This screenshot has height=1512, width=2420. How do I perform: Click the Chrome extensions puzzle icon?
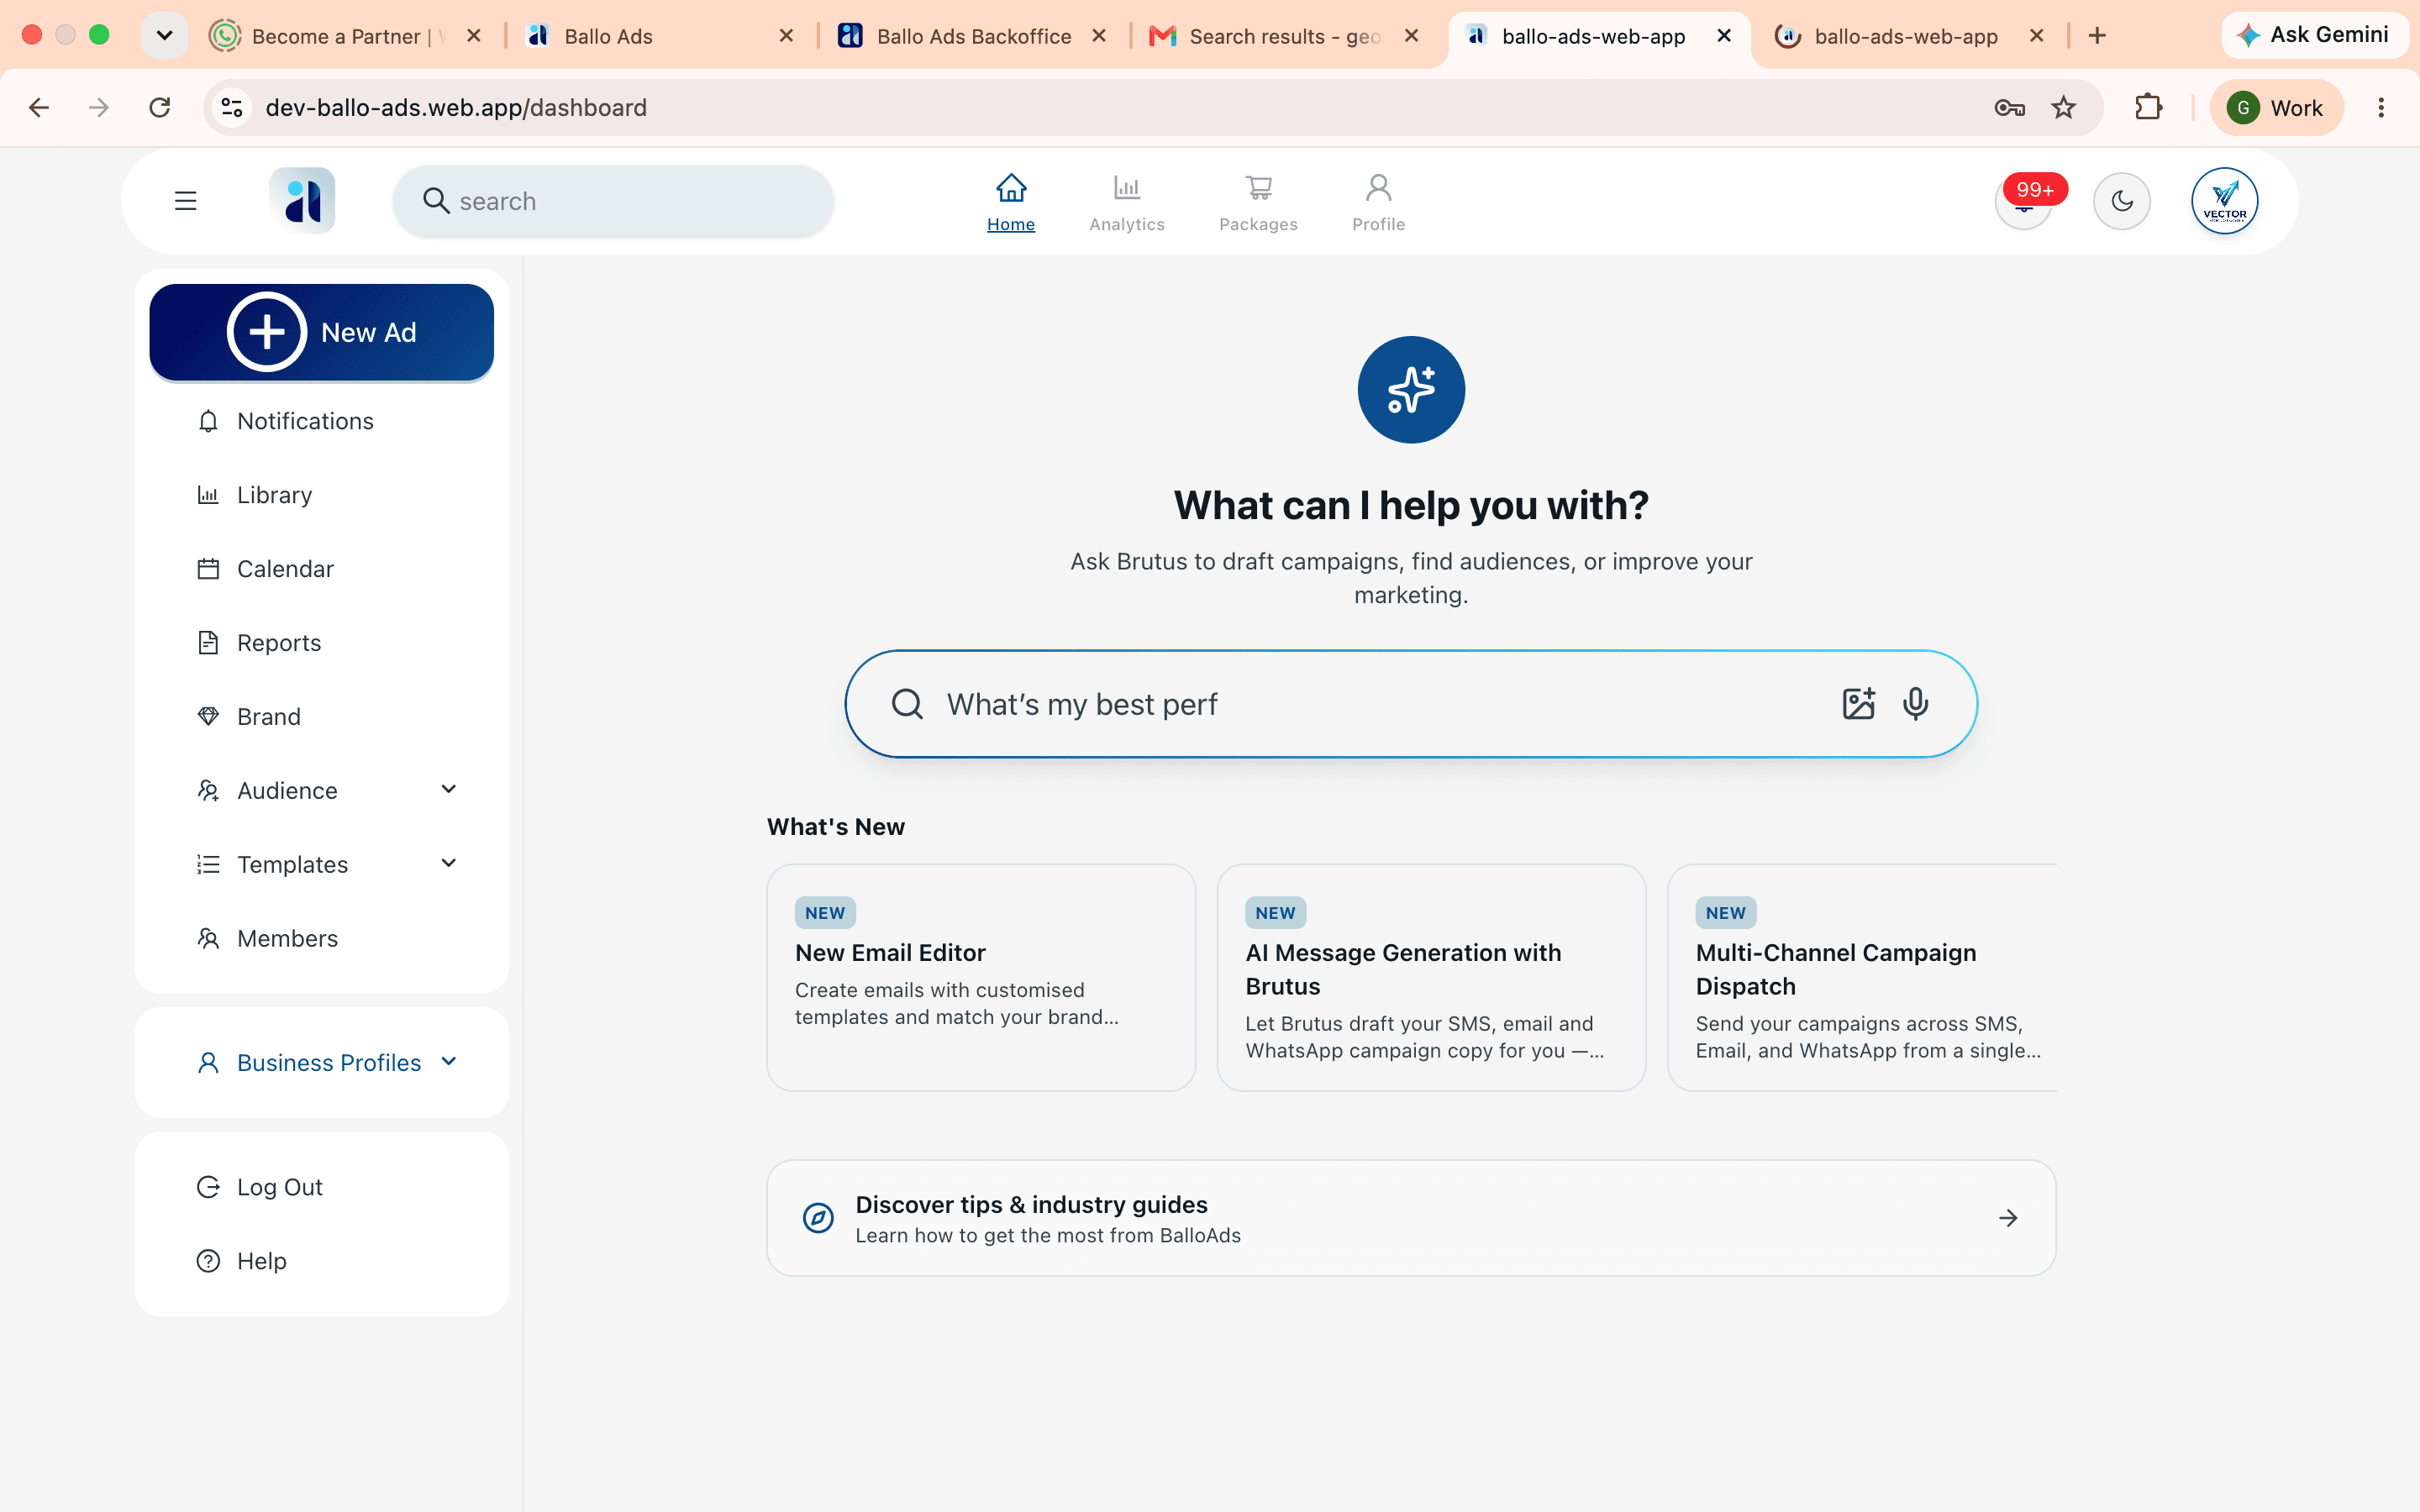[2148, 107]
